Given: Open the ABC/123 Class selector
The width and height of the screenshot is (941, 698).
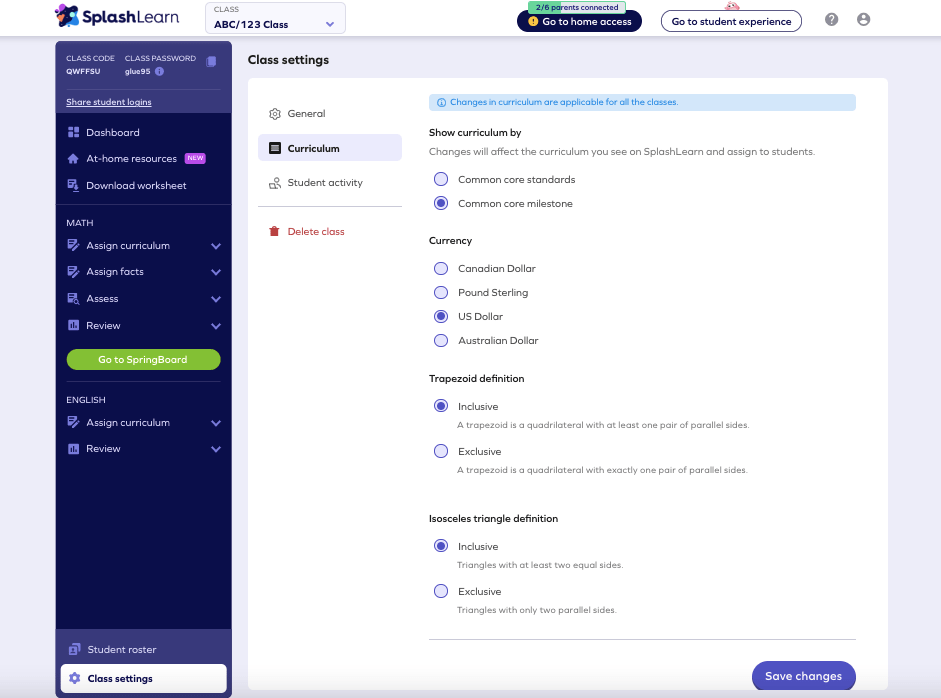Looking at the screenshot, I should click(274, 18).
